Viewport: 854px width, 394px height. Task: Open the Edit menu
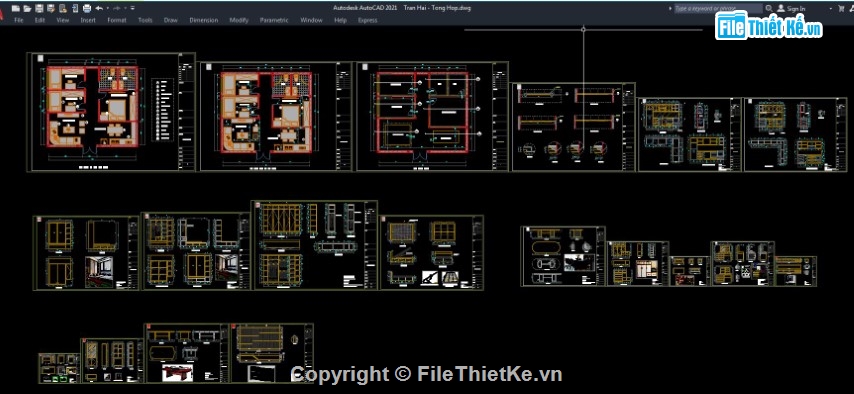pos(39,20)
